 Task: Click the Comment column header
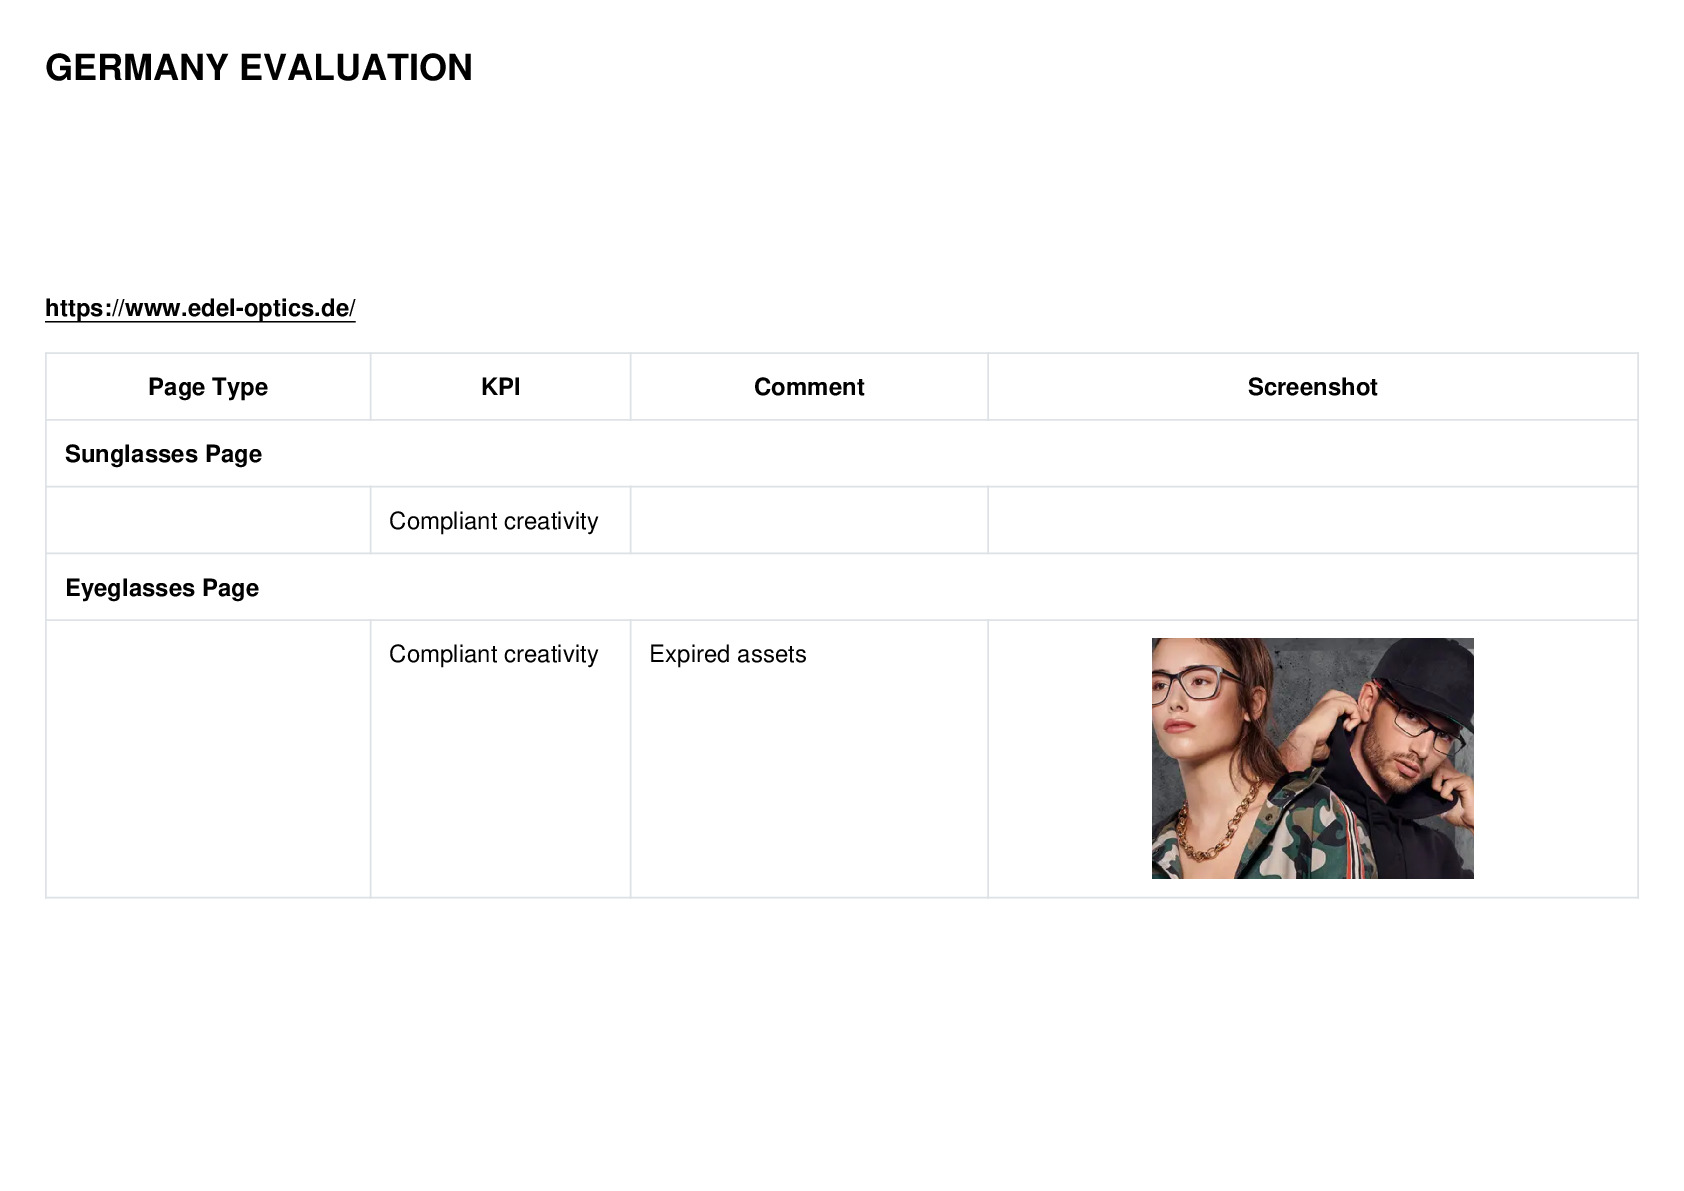[x=809, y=387]
